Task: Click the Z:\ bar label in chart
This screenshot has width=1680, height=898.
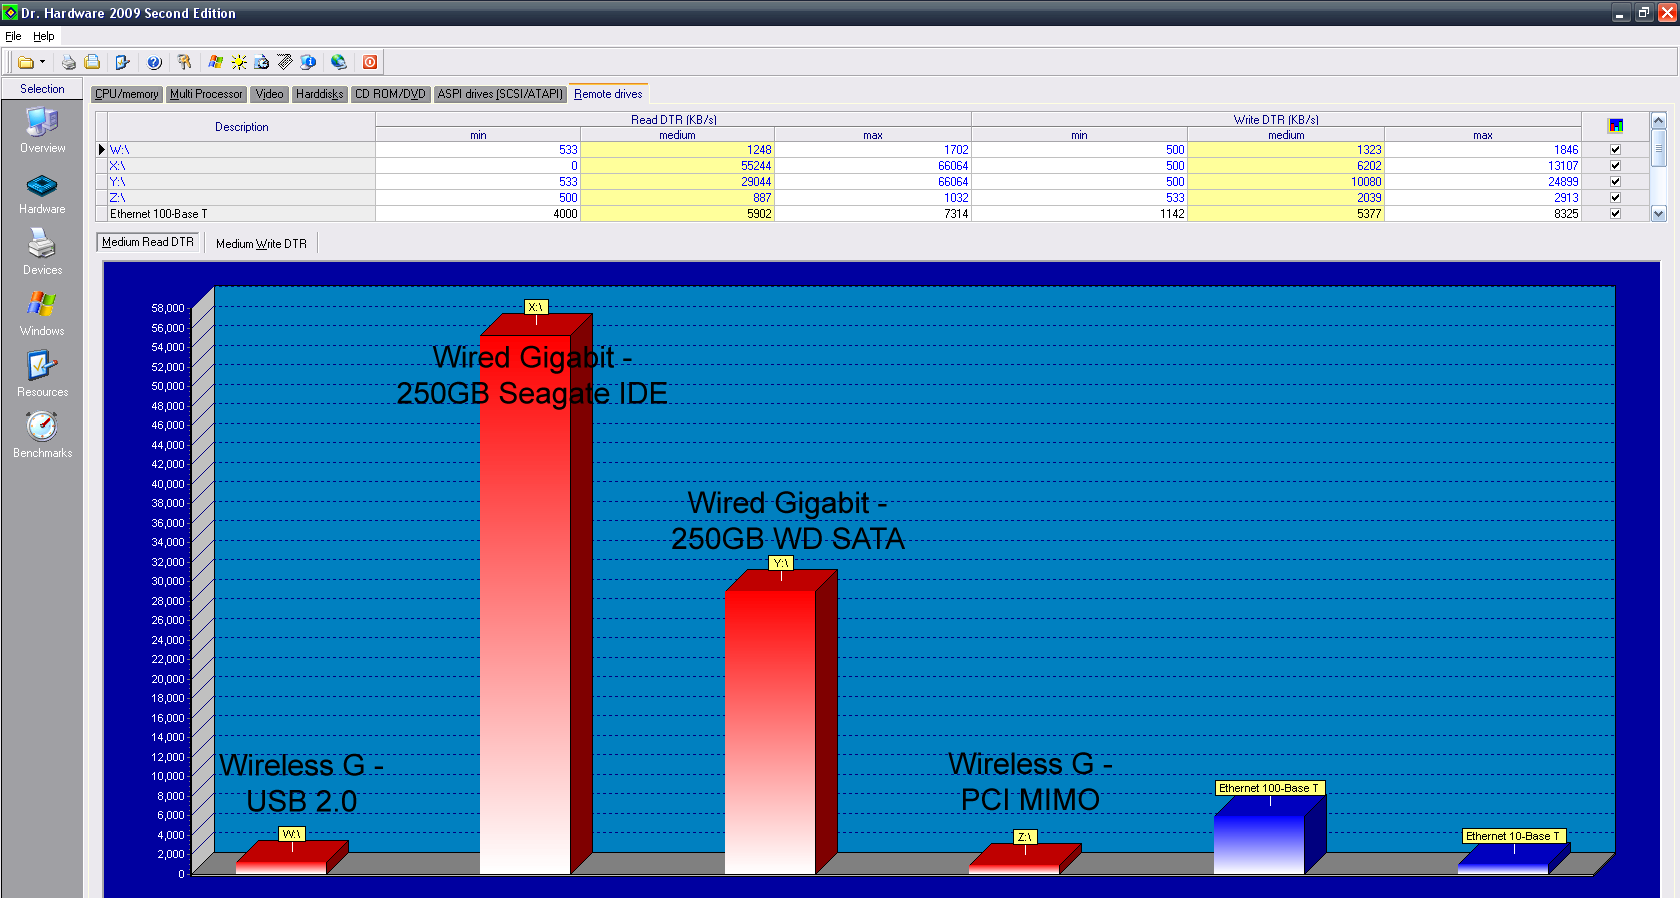Action: coord(1025,837)
